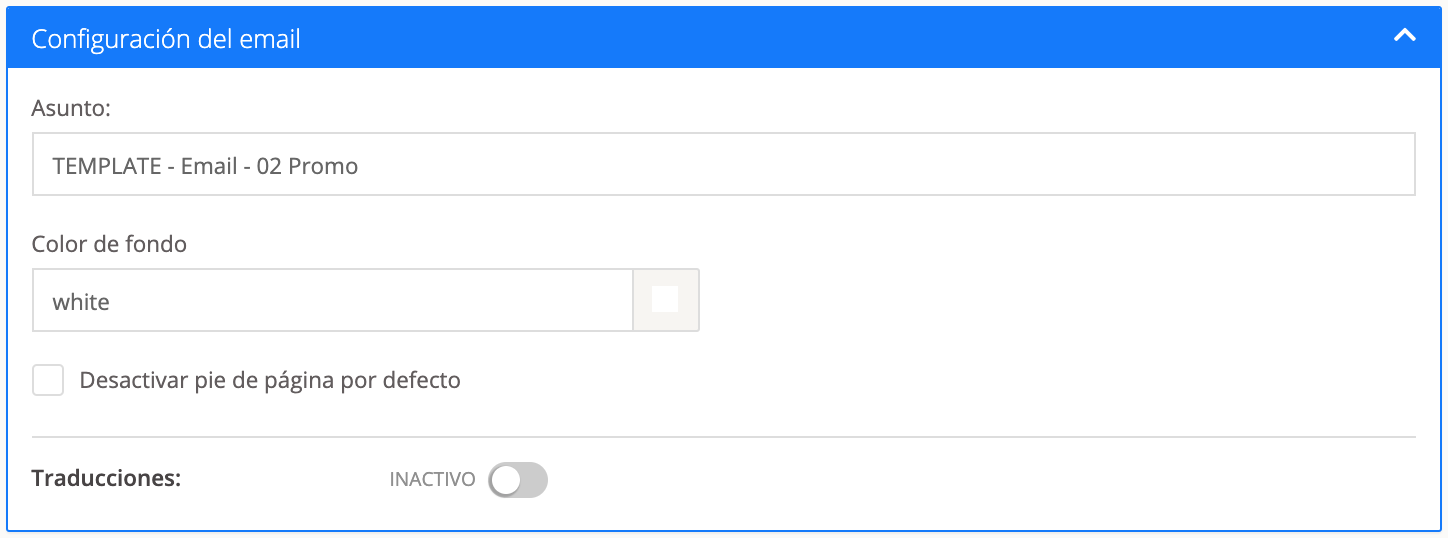Toggle the email configuration section arrow icon
Viewport: 1448px width, 538px height.
coord(1404,36)
